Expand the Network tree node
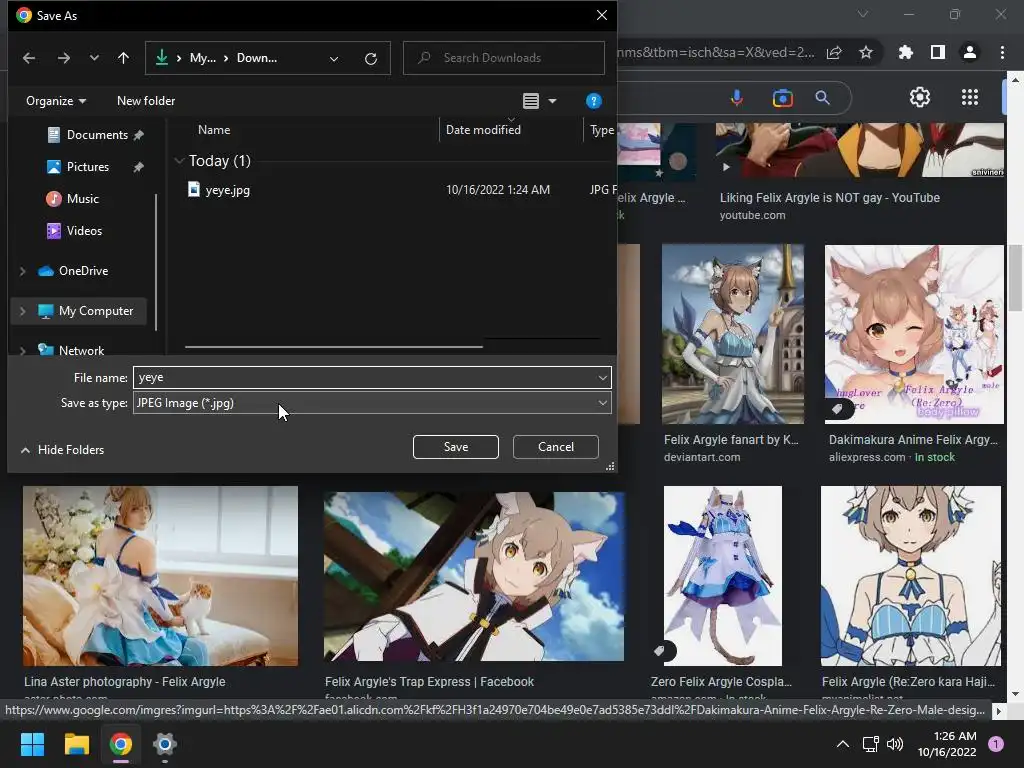 (22, 351)
